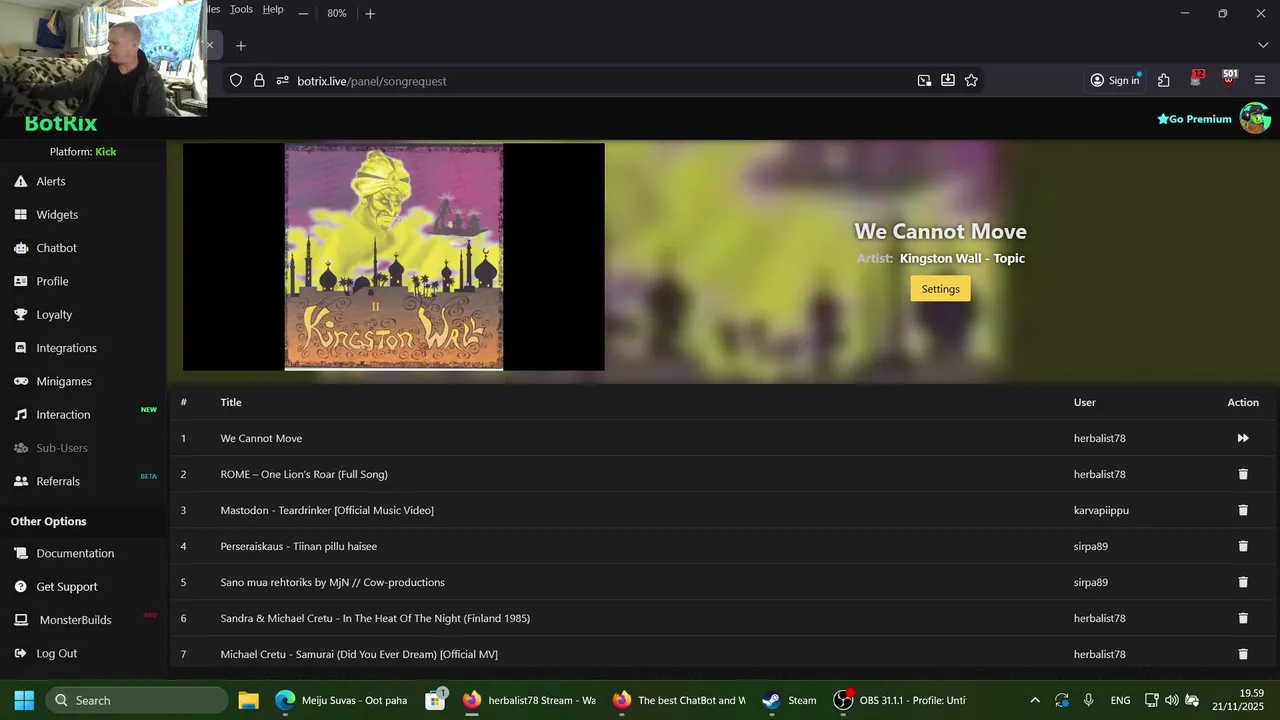
Task: Expand the list all tabs chevron
Action: coord(1263,46)
